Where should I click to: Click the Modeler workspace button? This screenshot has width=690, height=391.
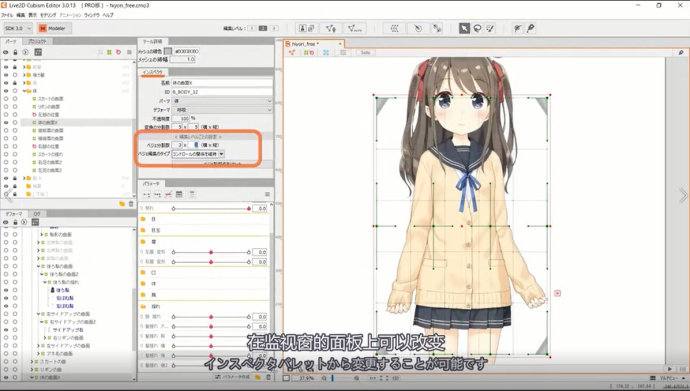[x=54, y=28]
